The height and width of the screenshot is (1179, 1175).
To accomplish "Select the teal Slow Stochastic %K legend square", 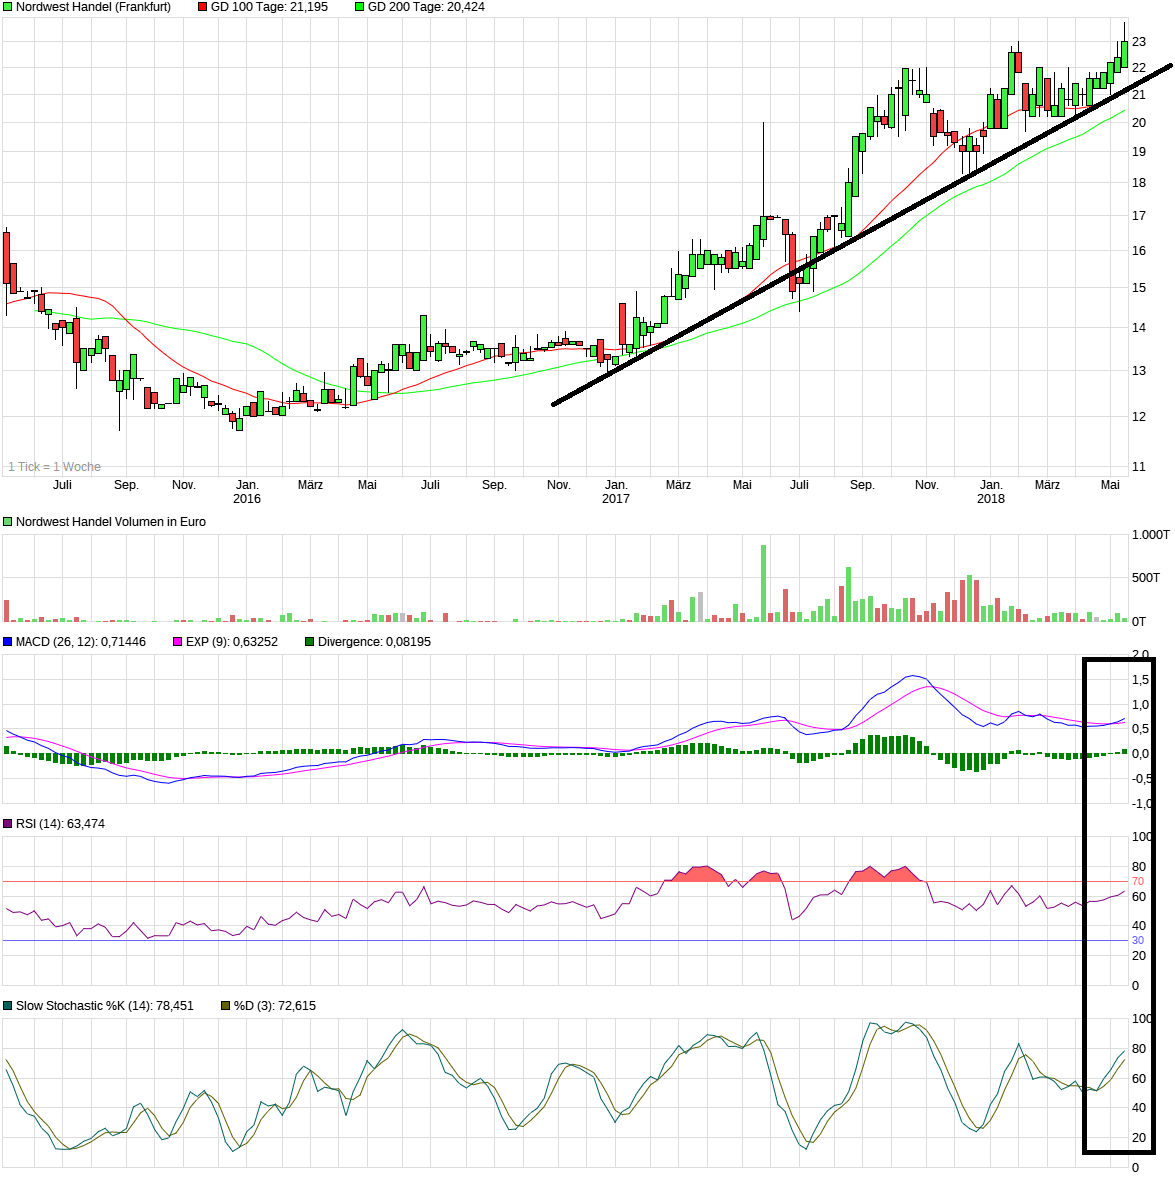I will tap(8, 1006).
